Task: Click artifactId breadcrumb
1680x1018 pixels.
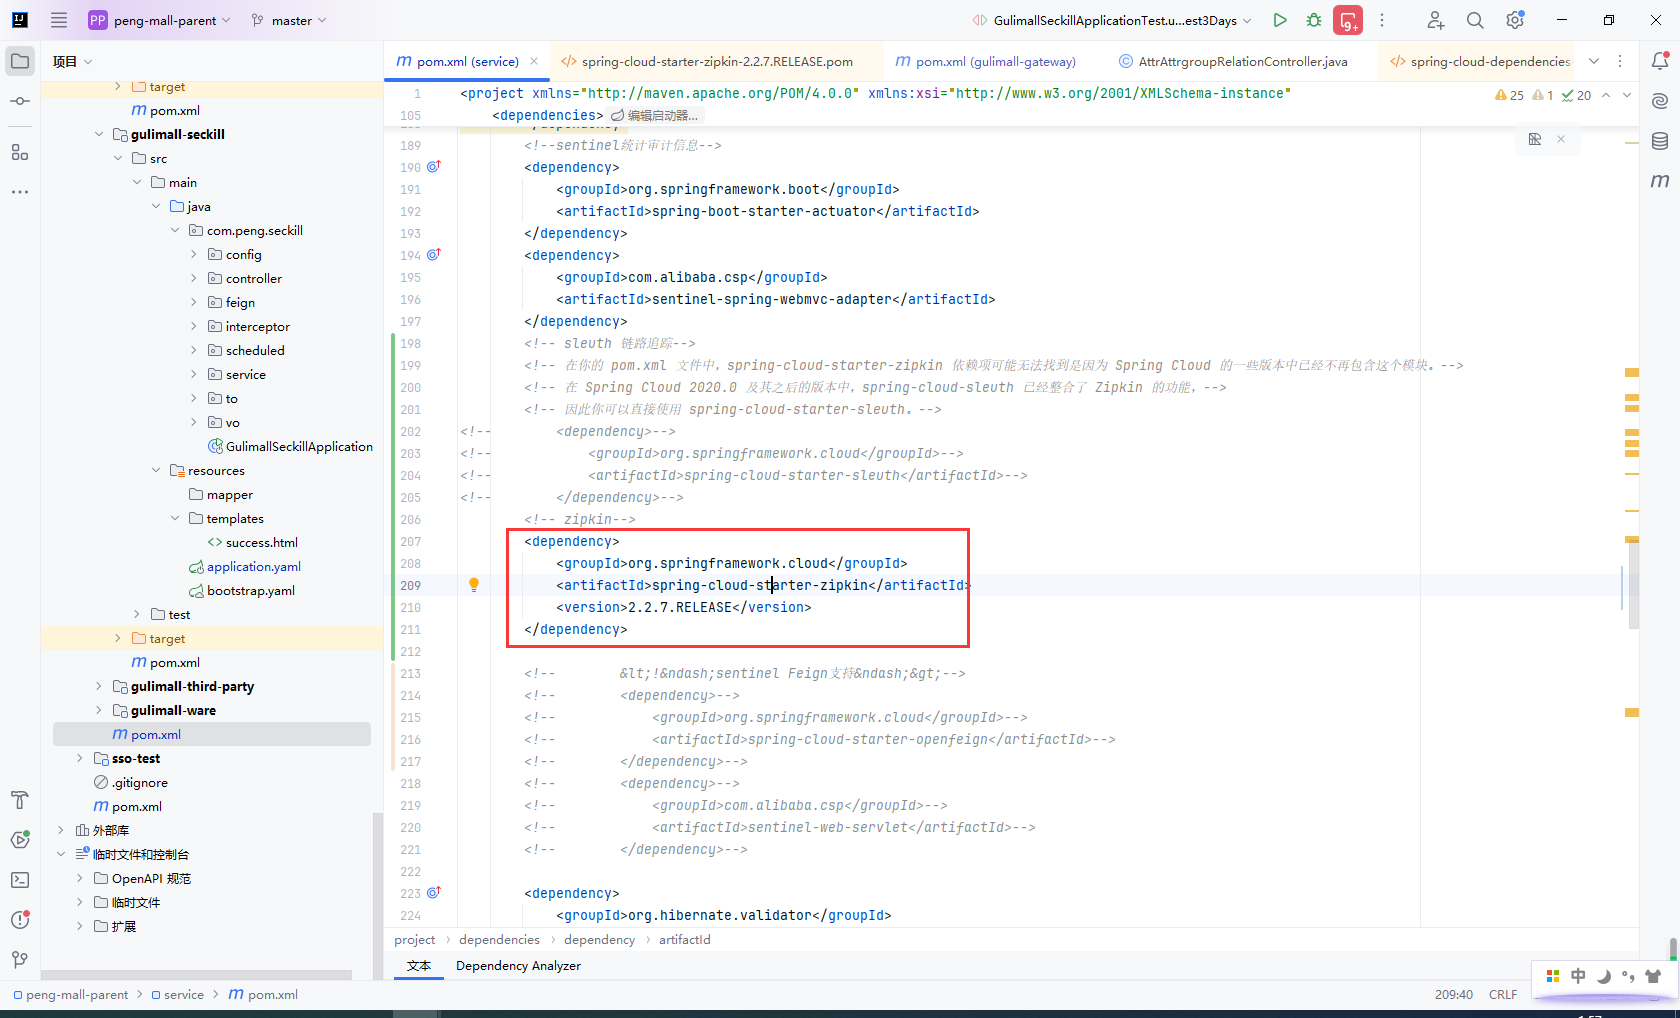Action: 685,939
